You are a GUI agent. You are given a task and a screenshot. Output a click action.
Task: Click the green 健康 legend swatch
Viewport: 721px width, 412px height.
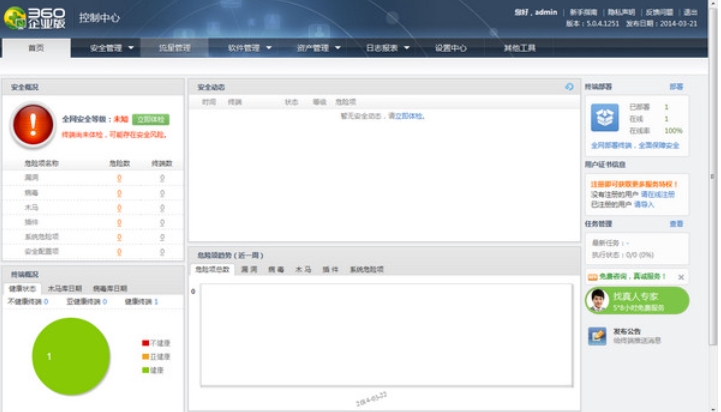click(145, 370)
